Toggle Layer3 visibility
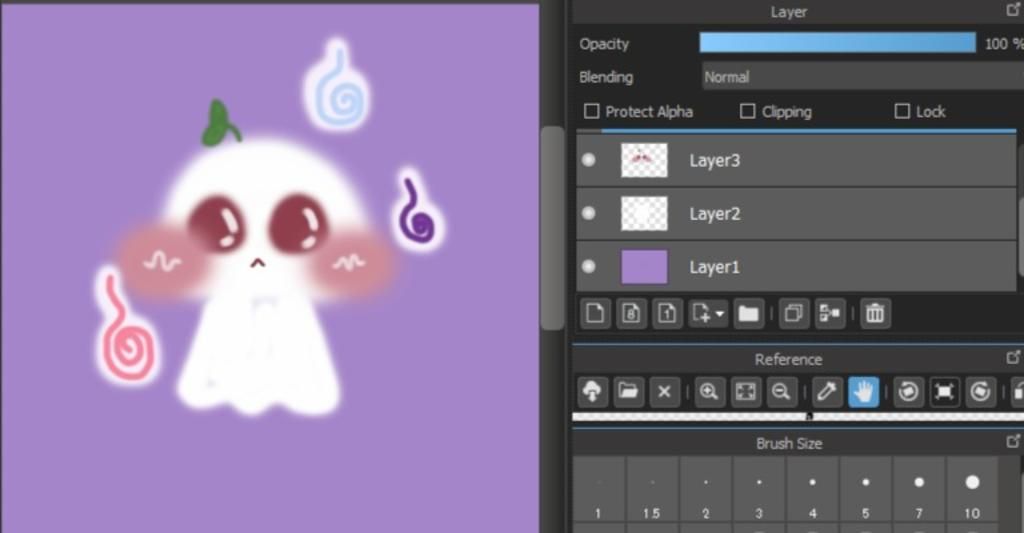 pyautogui.click(x=588, y=160)
